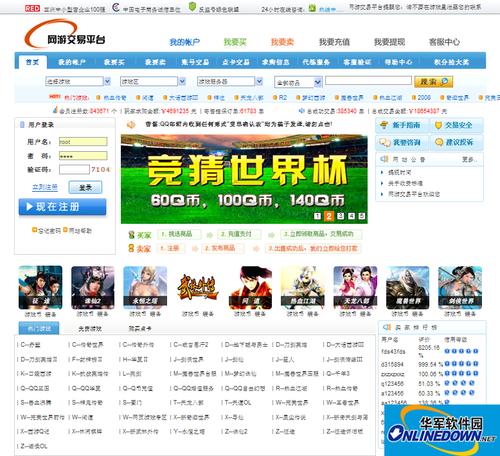
Task: Open 账号交易 in the navigation bar
Action: (x=195, y=62)
